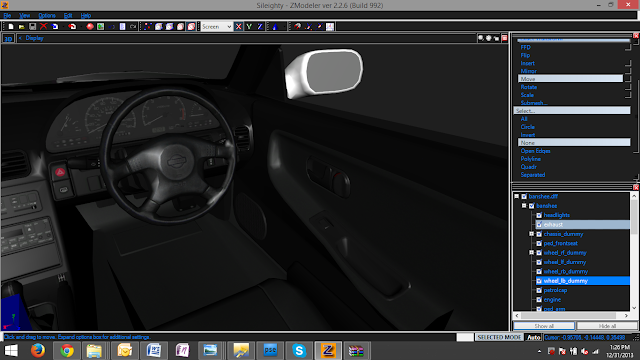Image resolution: width=640 pixels, height=360 pixels.
Task: Expand options box for Rotate tool
Action: (628, 87)
